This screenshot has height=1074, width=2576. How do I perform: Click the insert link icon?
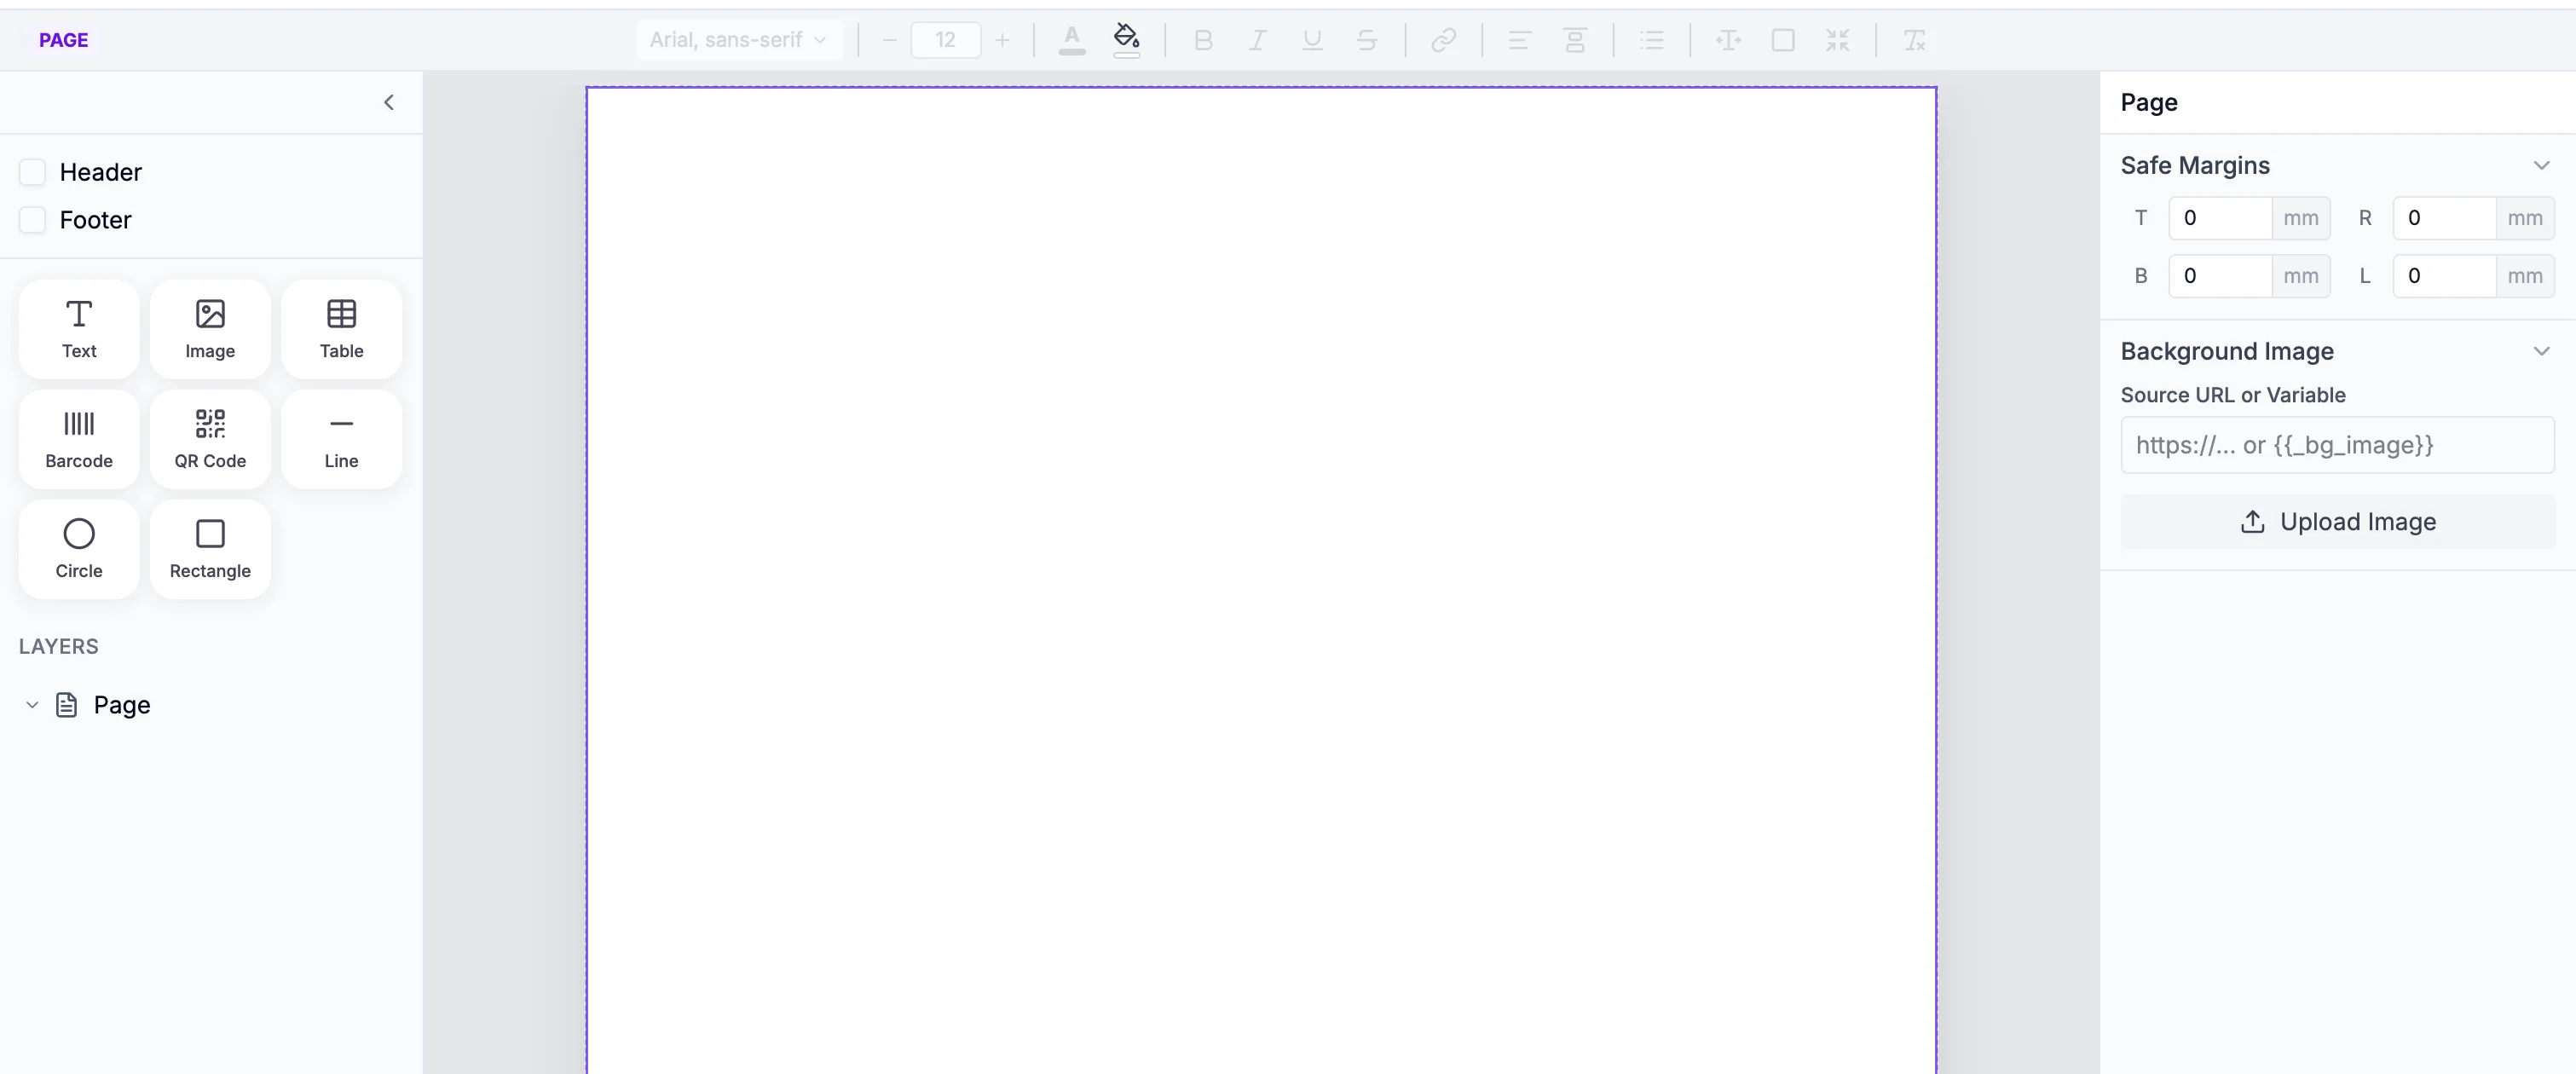click(x=1443, y=40)
